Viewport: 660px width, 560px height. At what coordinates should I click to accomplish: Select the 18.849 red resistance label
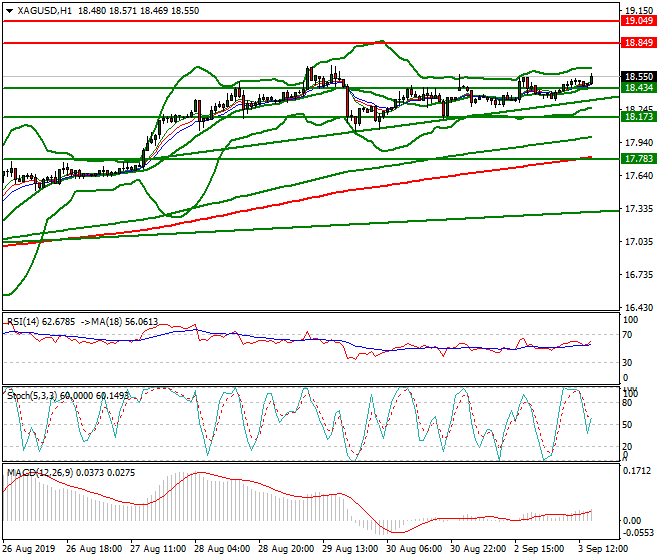(639, 43)
